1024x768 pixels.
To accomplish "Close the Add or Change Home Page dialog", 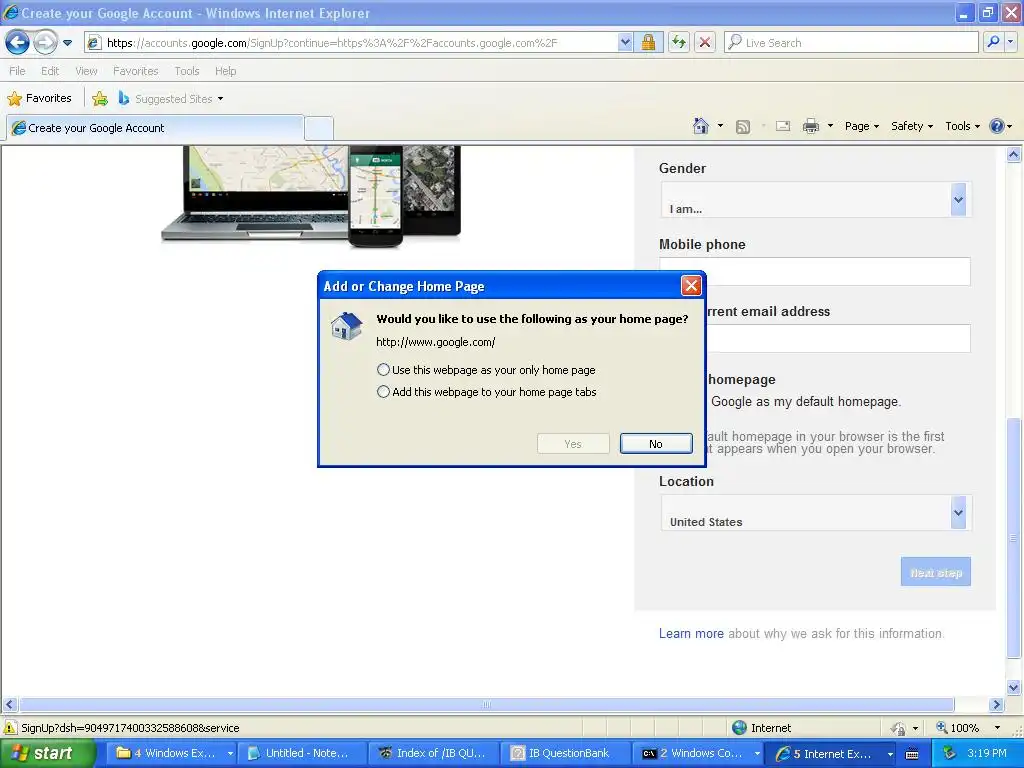I will (691, 285).
